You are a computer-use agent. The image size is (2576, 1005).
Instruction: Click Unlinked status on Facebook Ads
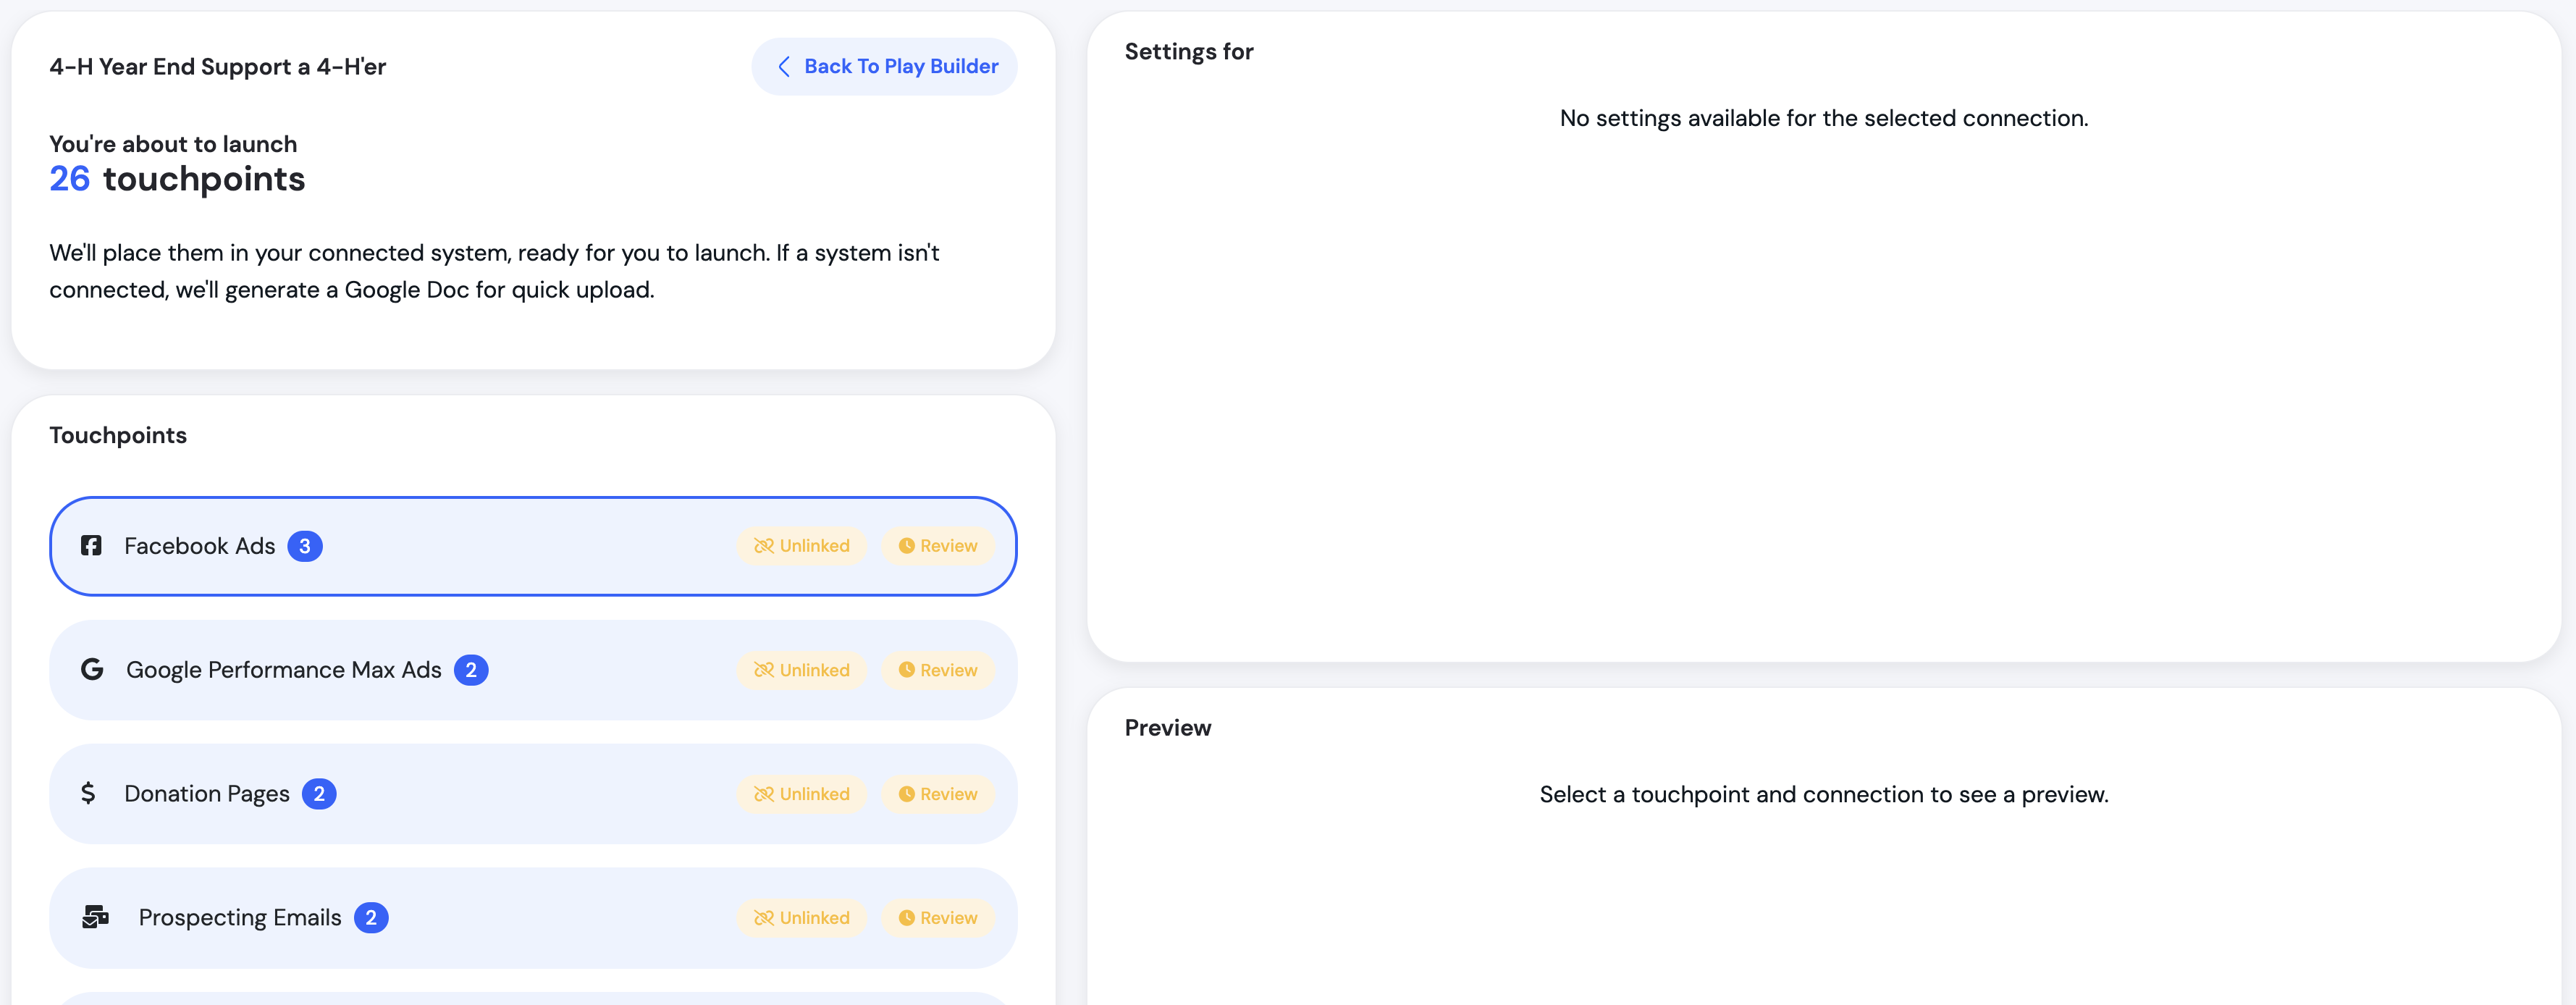(x=802, y=546)
